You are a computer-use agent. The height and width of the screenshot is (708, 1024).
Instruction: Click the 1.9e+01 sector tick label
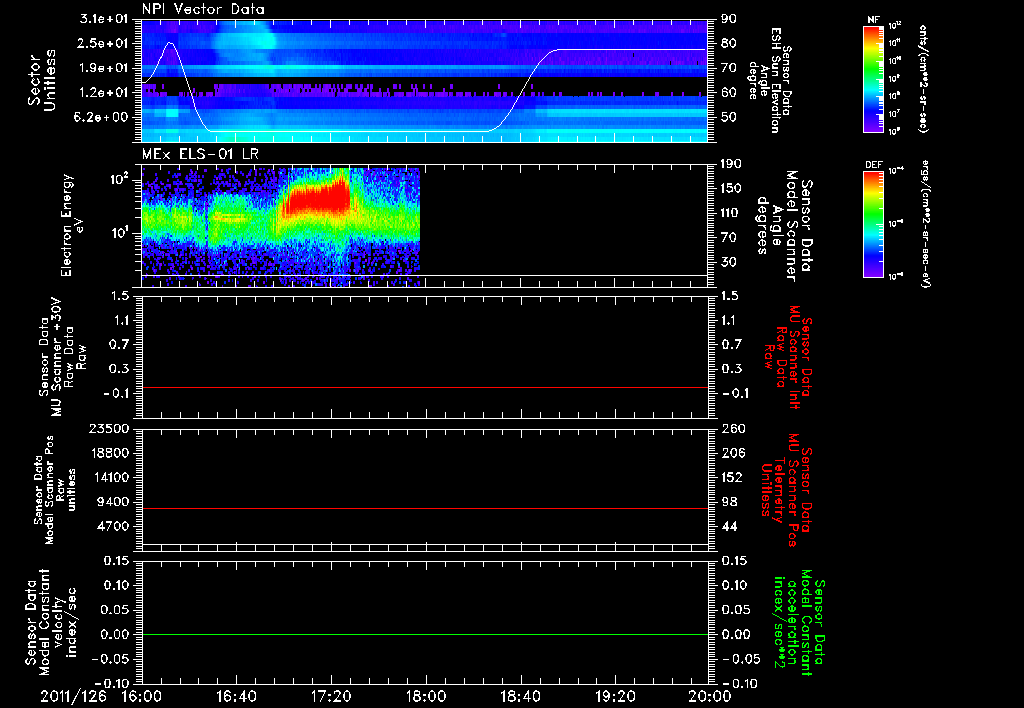pos(104,68)
